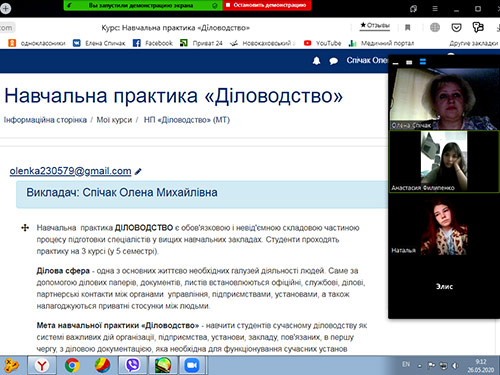Click the globe icon in address bar
500x375 pixels.
coord(435,27)
